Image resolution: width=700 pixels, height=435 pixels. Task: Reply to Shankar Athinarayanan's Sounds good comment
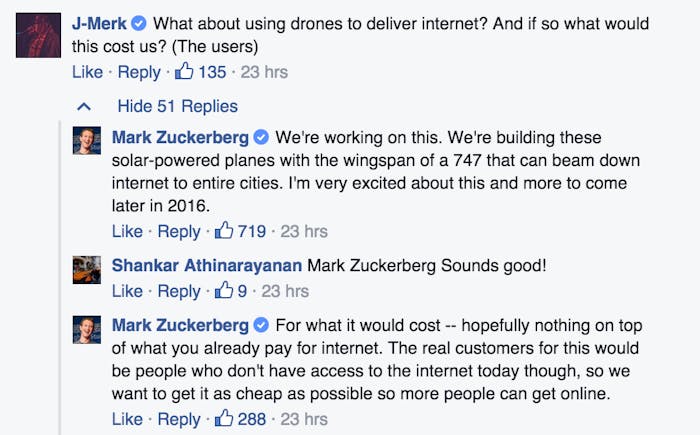179,292
